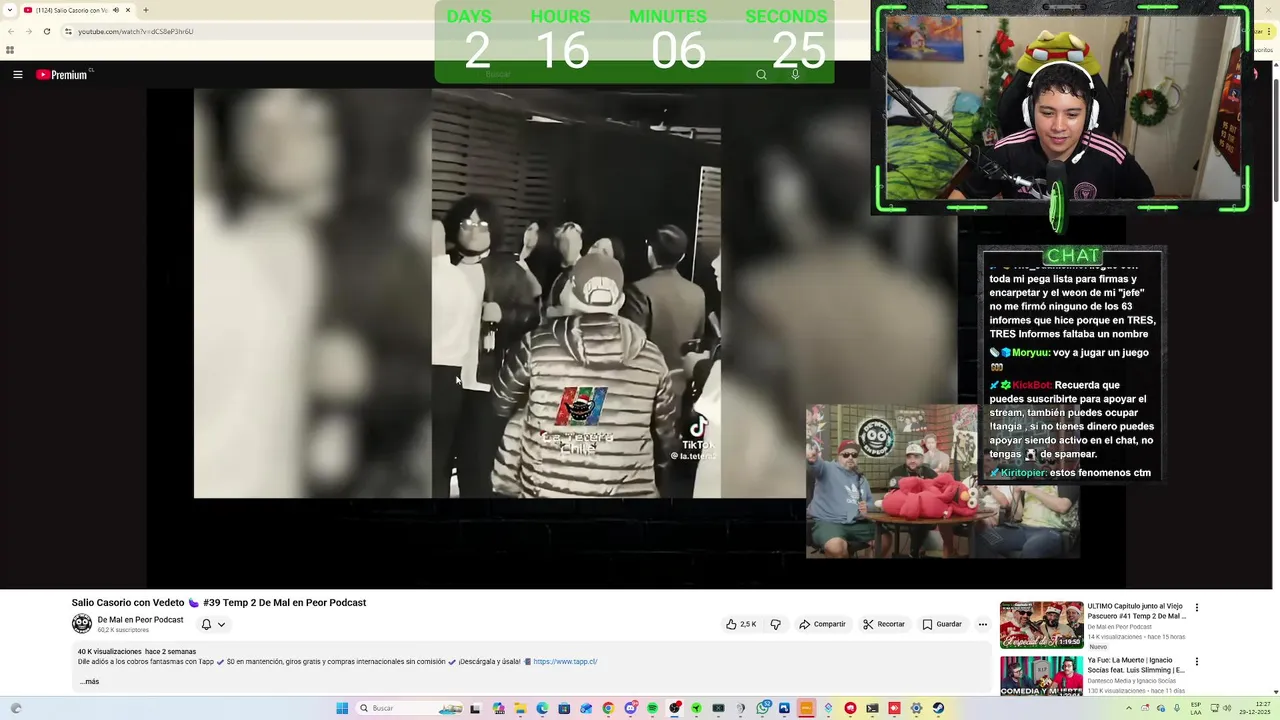Open Ya Fue: La Muerte recommended thumbnail
Screen dimensions: 1280x720
coord(1041,676)
